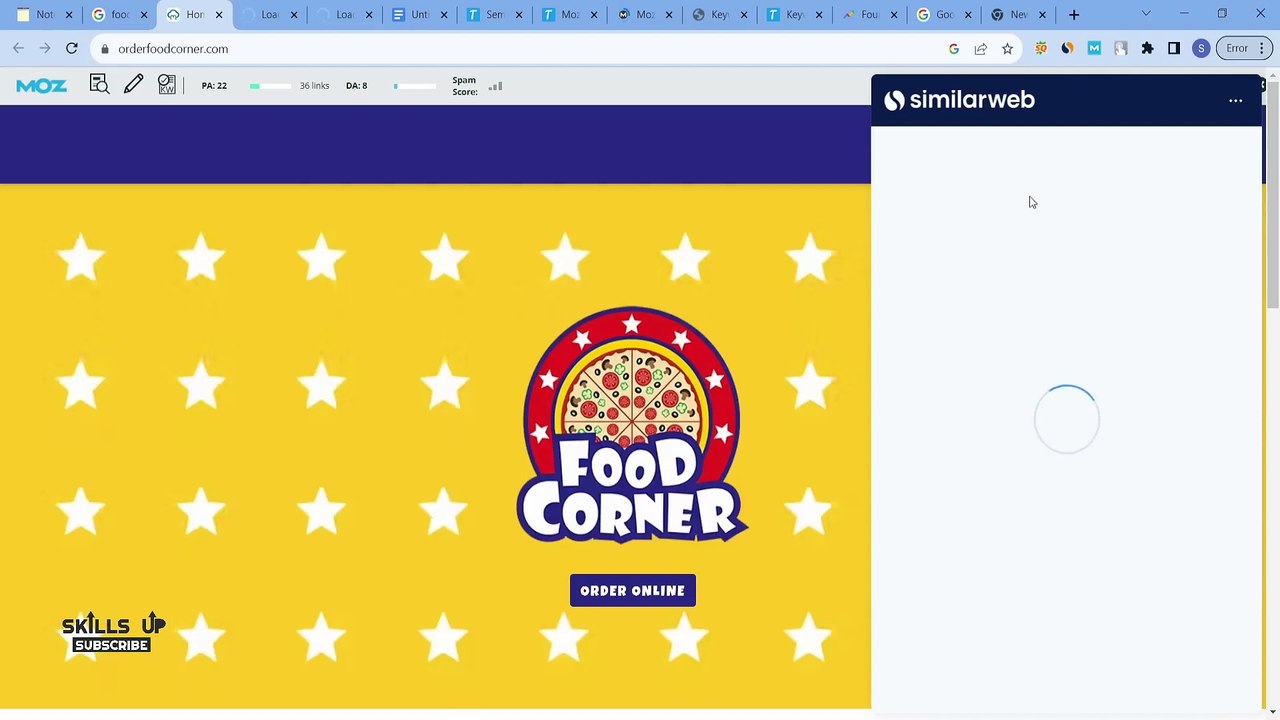The image size is (1280, 720).
Task: Share this page via the share icon
Action: (x=980, y=48)
